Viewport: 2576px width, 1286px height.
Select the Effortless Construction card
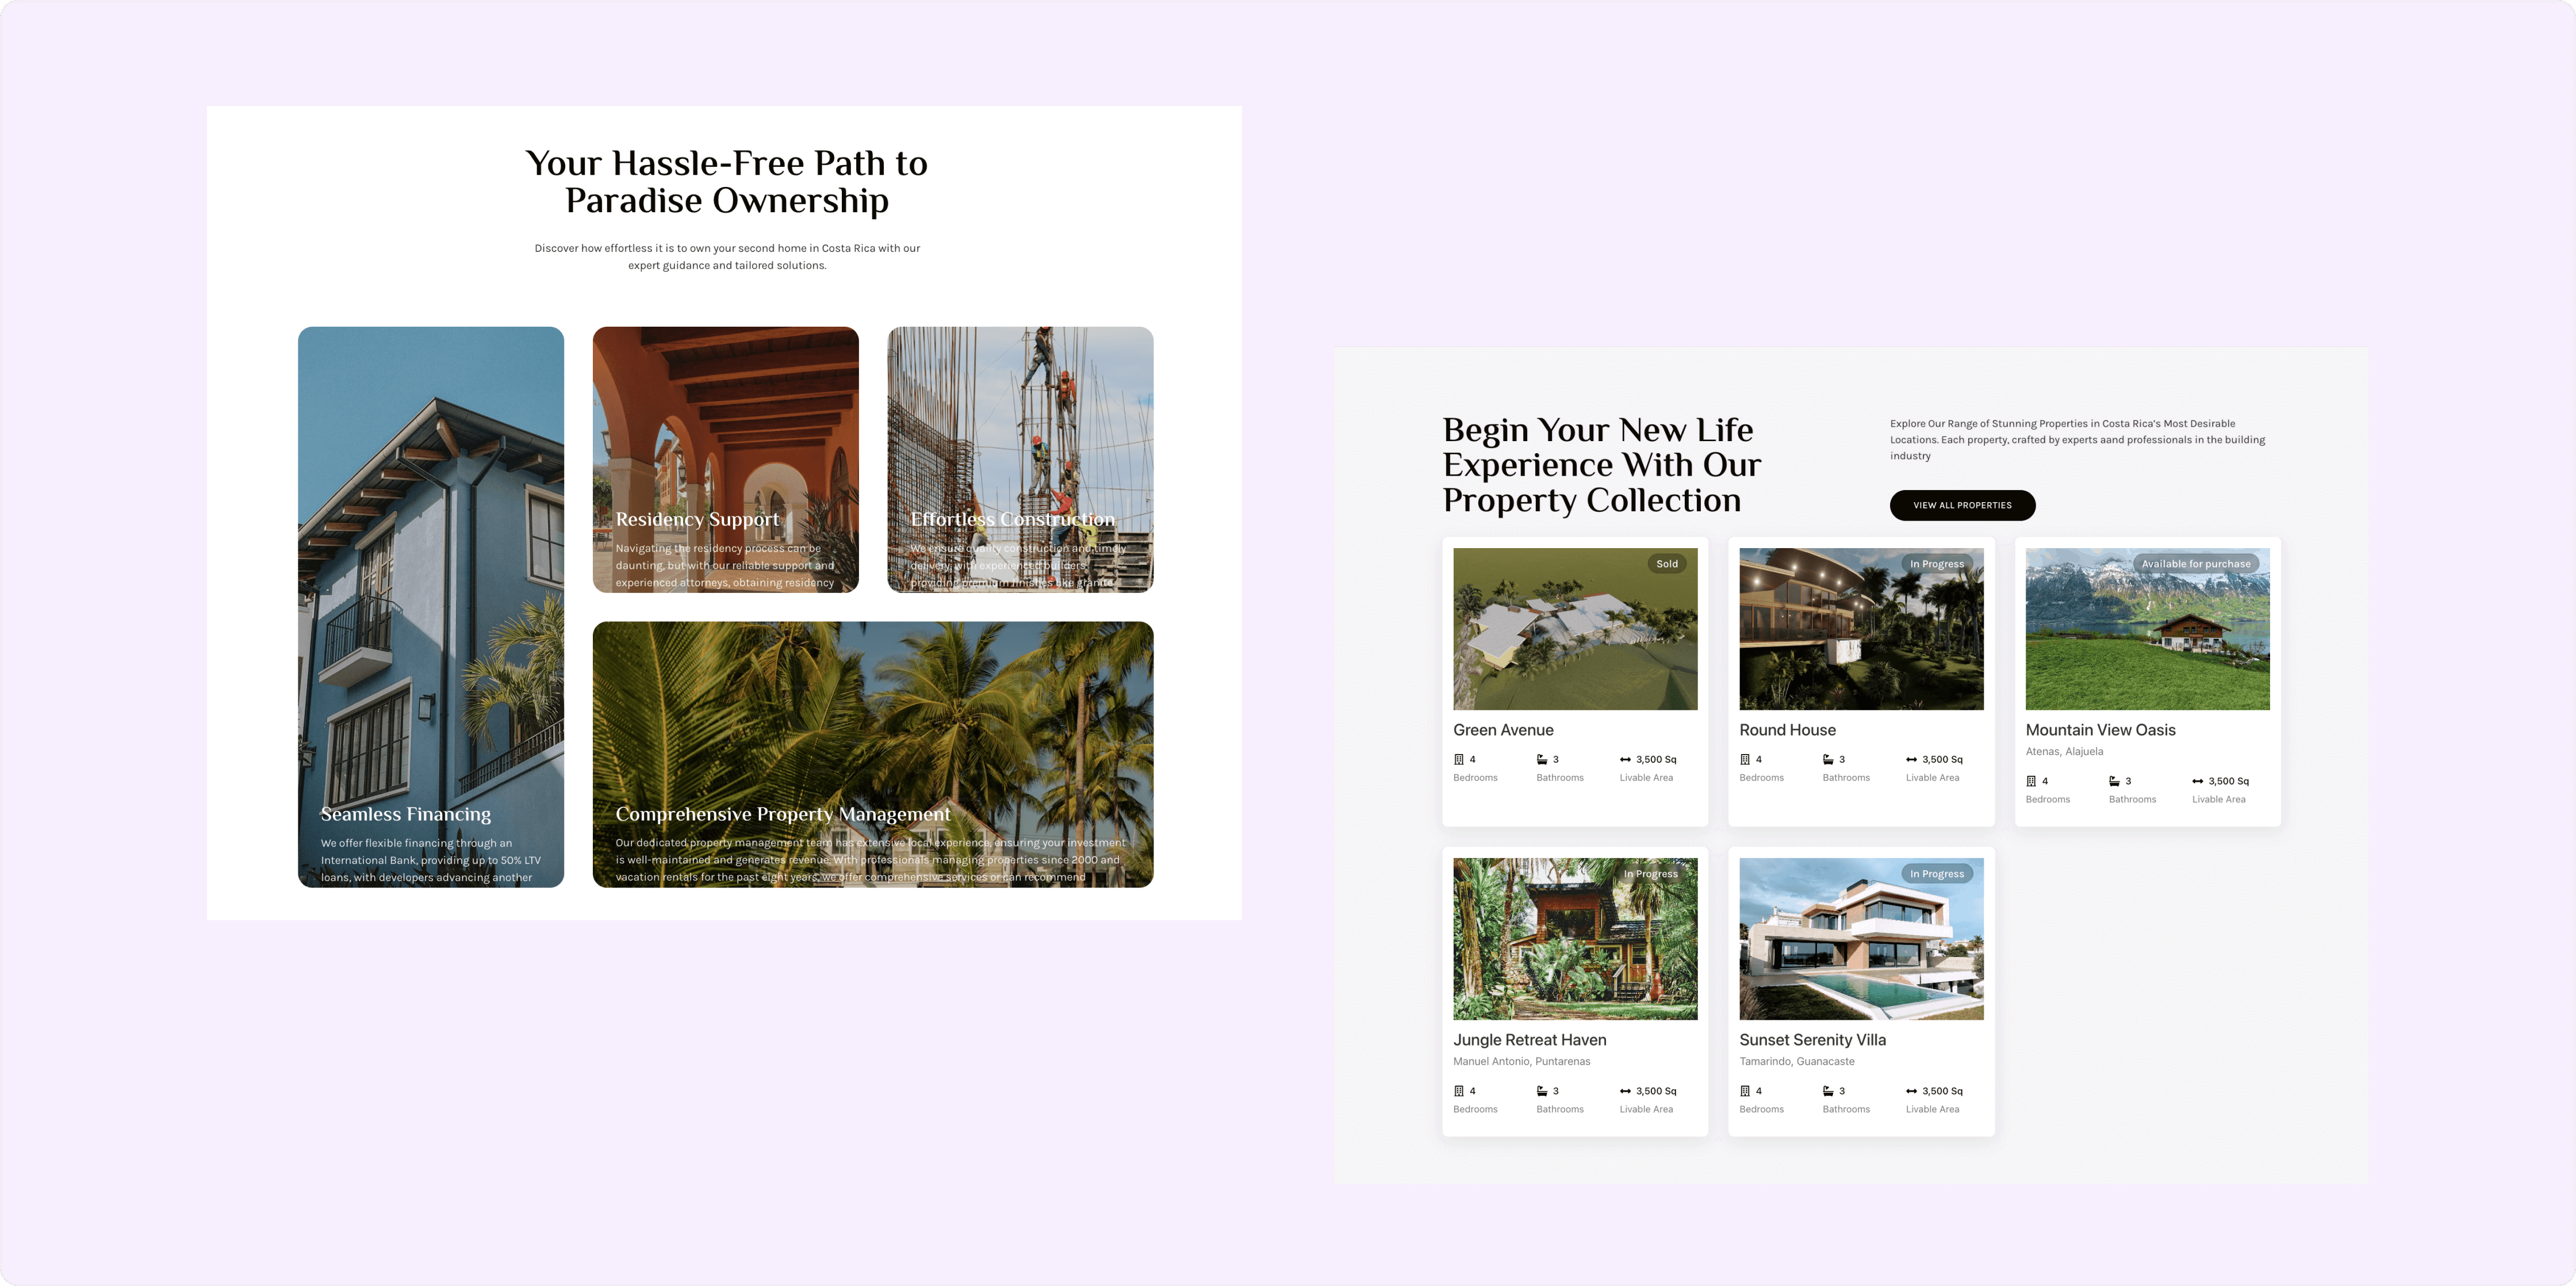point(1020,459)
